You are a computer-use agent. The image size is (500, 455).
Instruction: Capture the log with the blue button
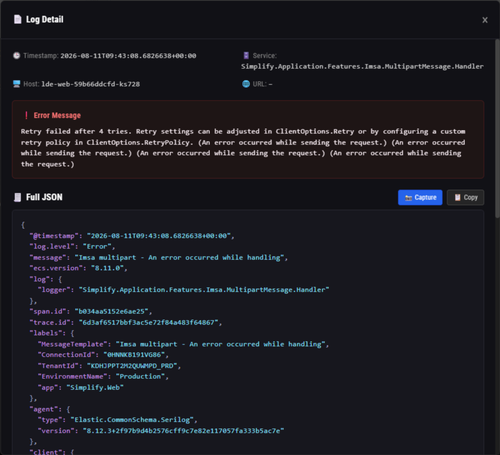click(x=420, y=197)
